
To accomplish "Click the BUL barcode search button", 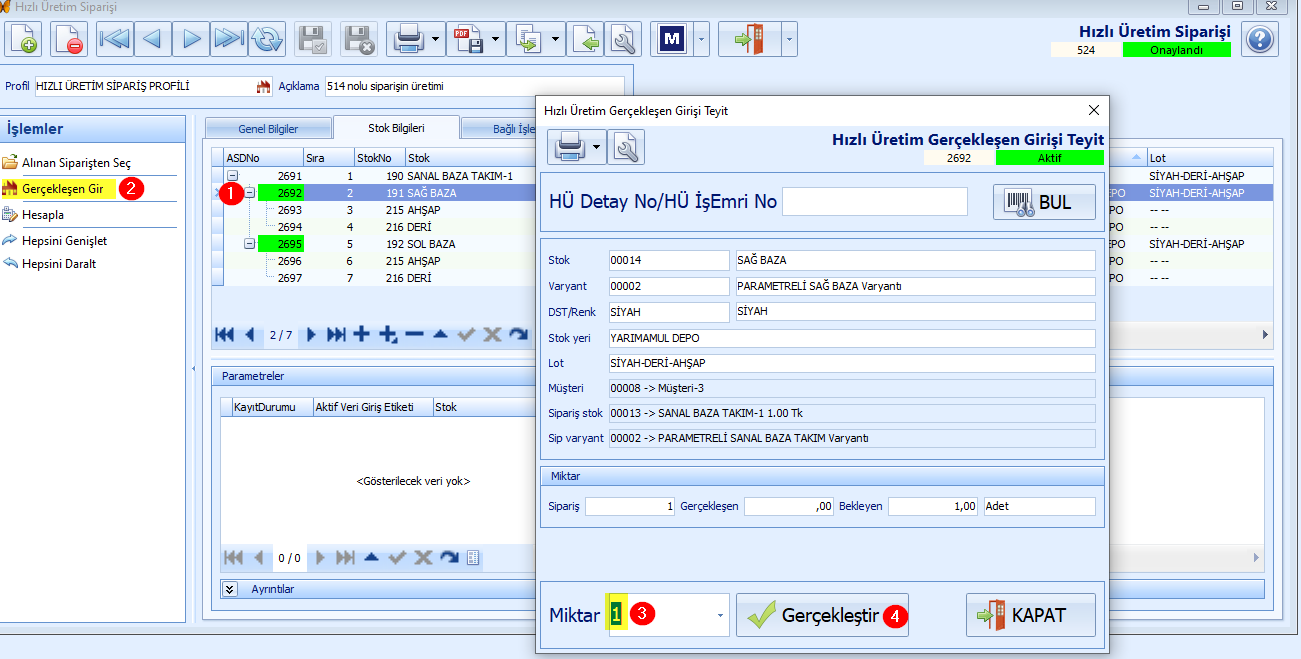I will [x=1044, y=202].
